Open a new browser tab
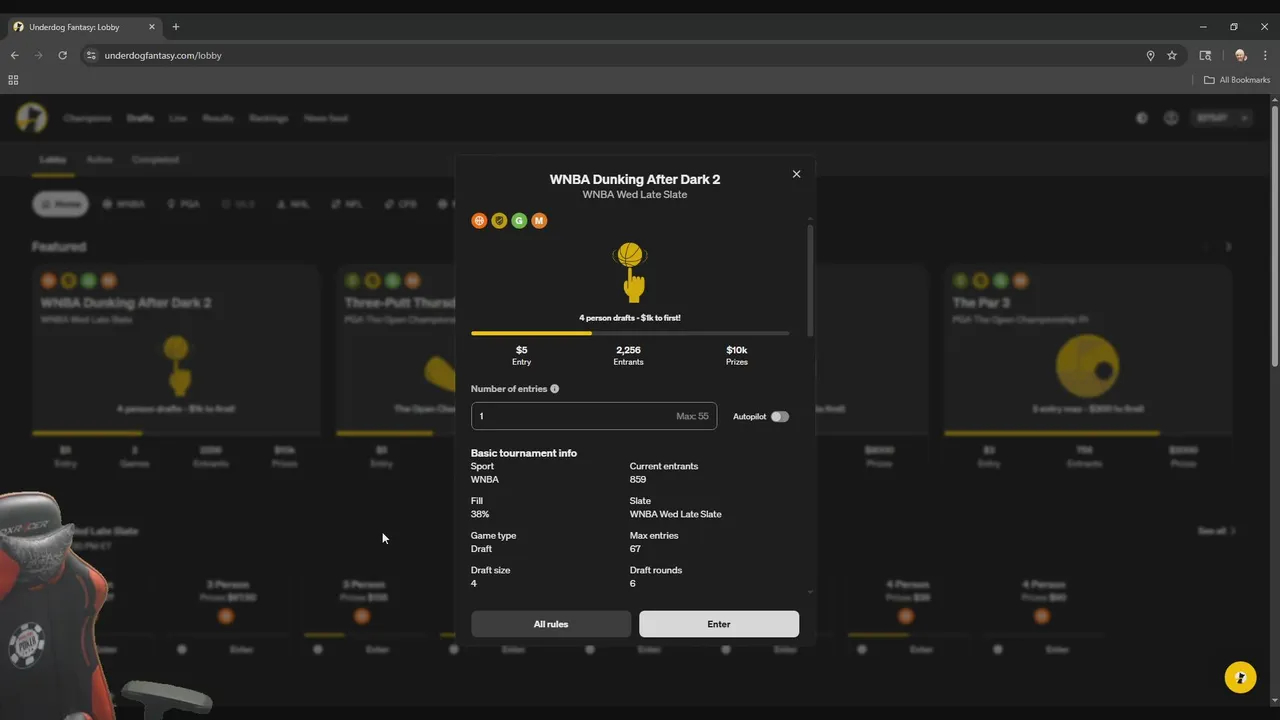1280x720 pixels. click(x=176, y=27)
